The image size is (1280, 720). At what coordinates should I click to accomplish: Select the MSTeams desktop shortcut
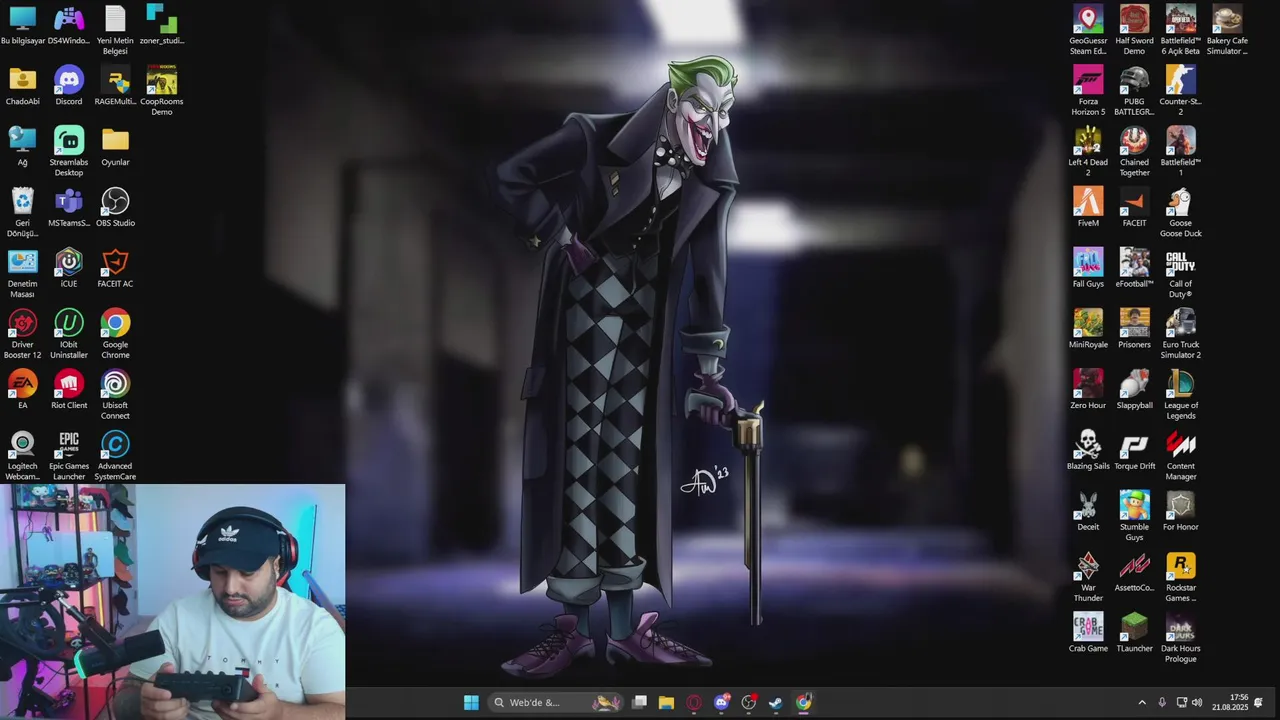(69, 208)
